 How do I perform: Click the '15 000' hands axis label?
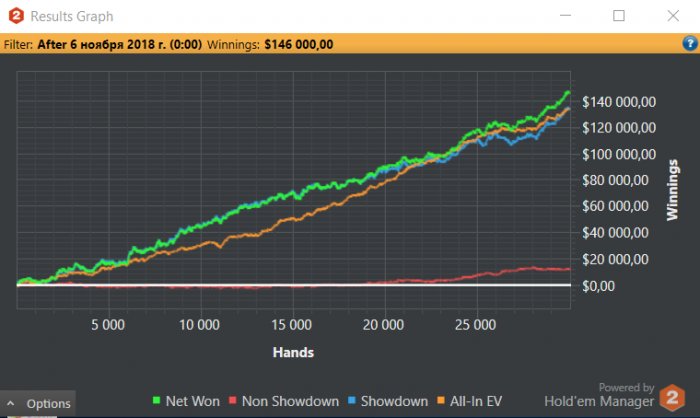click(x=292, y=325)
